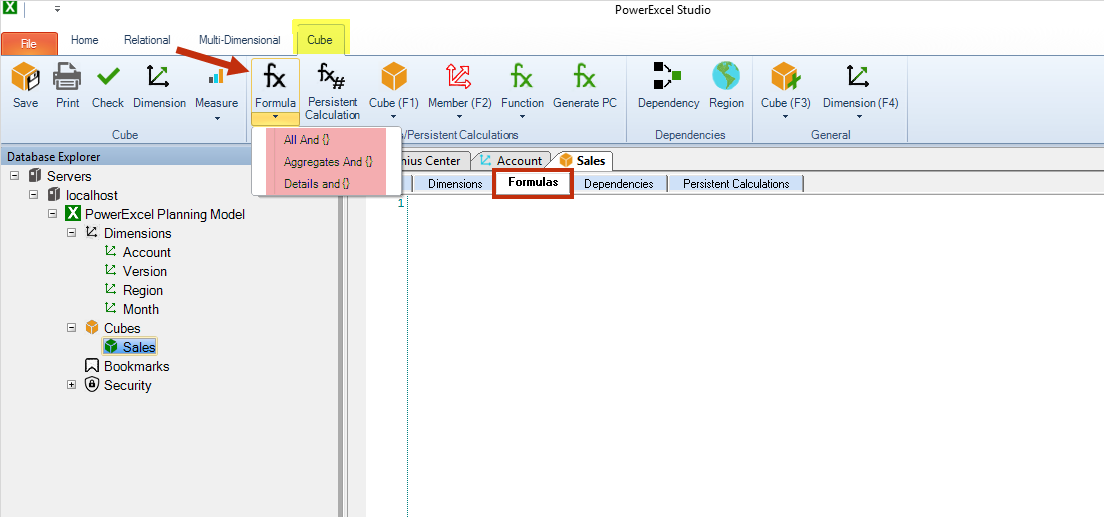The image size is (1104, 517).
Task: Click the Cube (F1) icon
Action: point(394,76)
